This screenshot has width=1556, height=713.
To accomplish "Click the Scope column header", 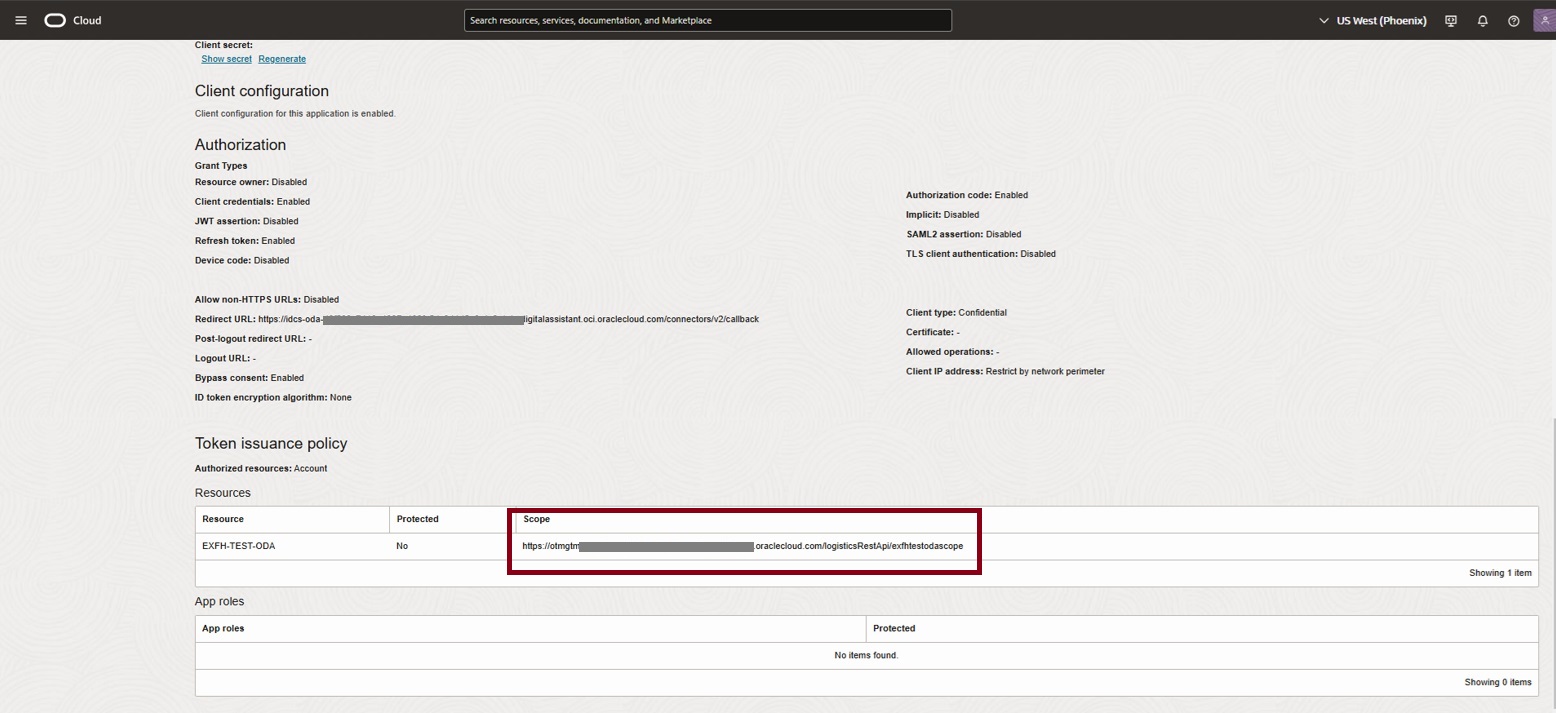I will coord(537,519).
